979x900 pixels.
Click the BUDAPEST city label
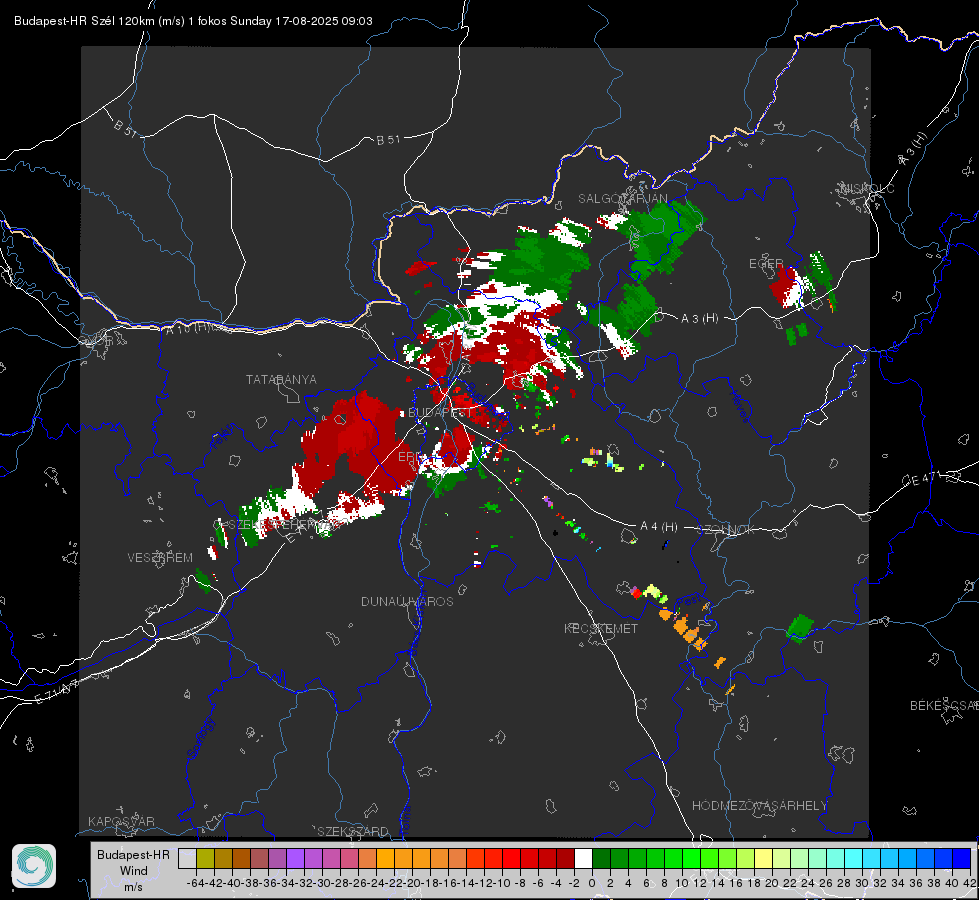(441, 413)
